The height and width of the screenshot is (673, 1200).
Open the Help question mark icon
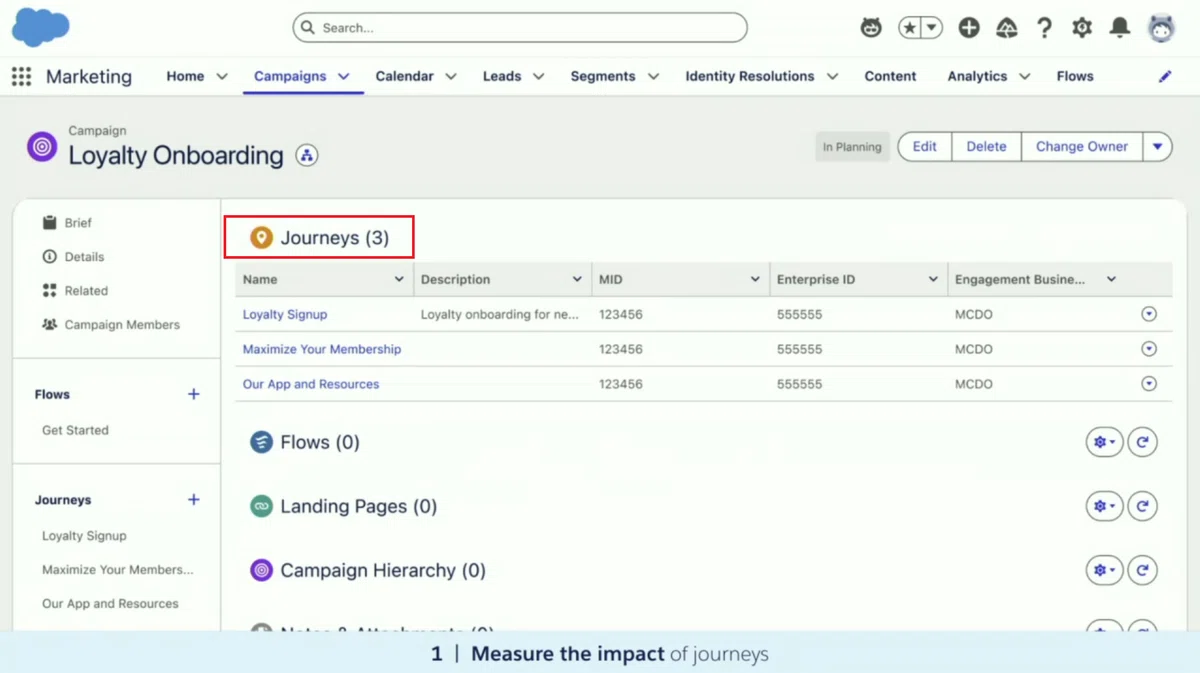(x=1044, y=28)
